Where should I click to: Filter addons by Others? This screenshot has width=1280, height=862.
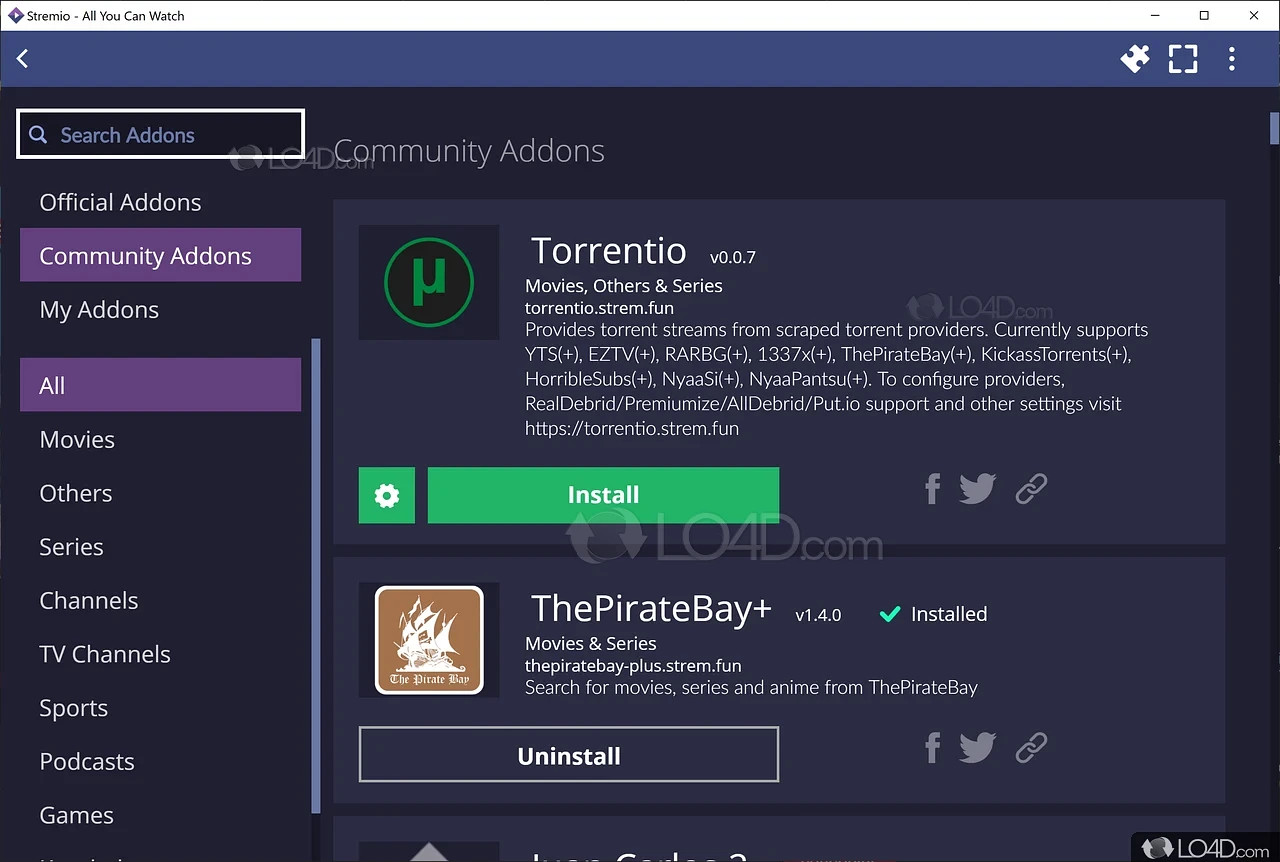coord(160,493)
